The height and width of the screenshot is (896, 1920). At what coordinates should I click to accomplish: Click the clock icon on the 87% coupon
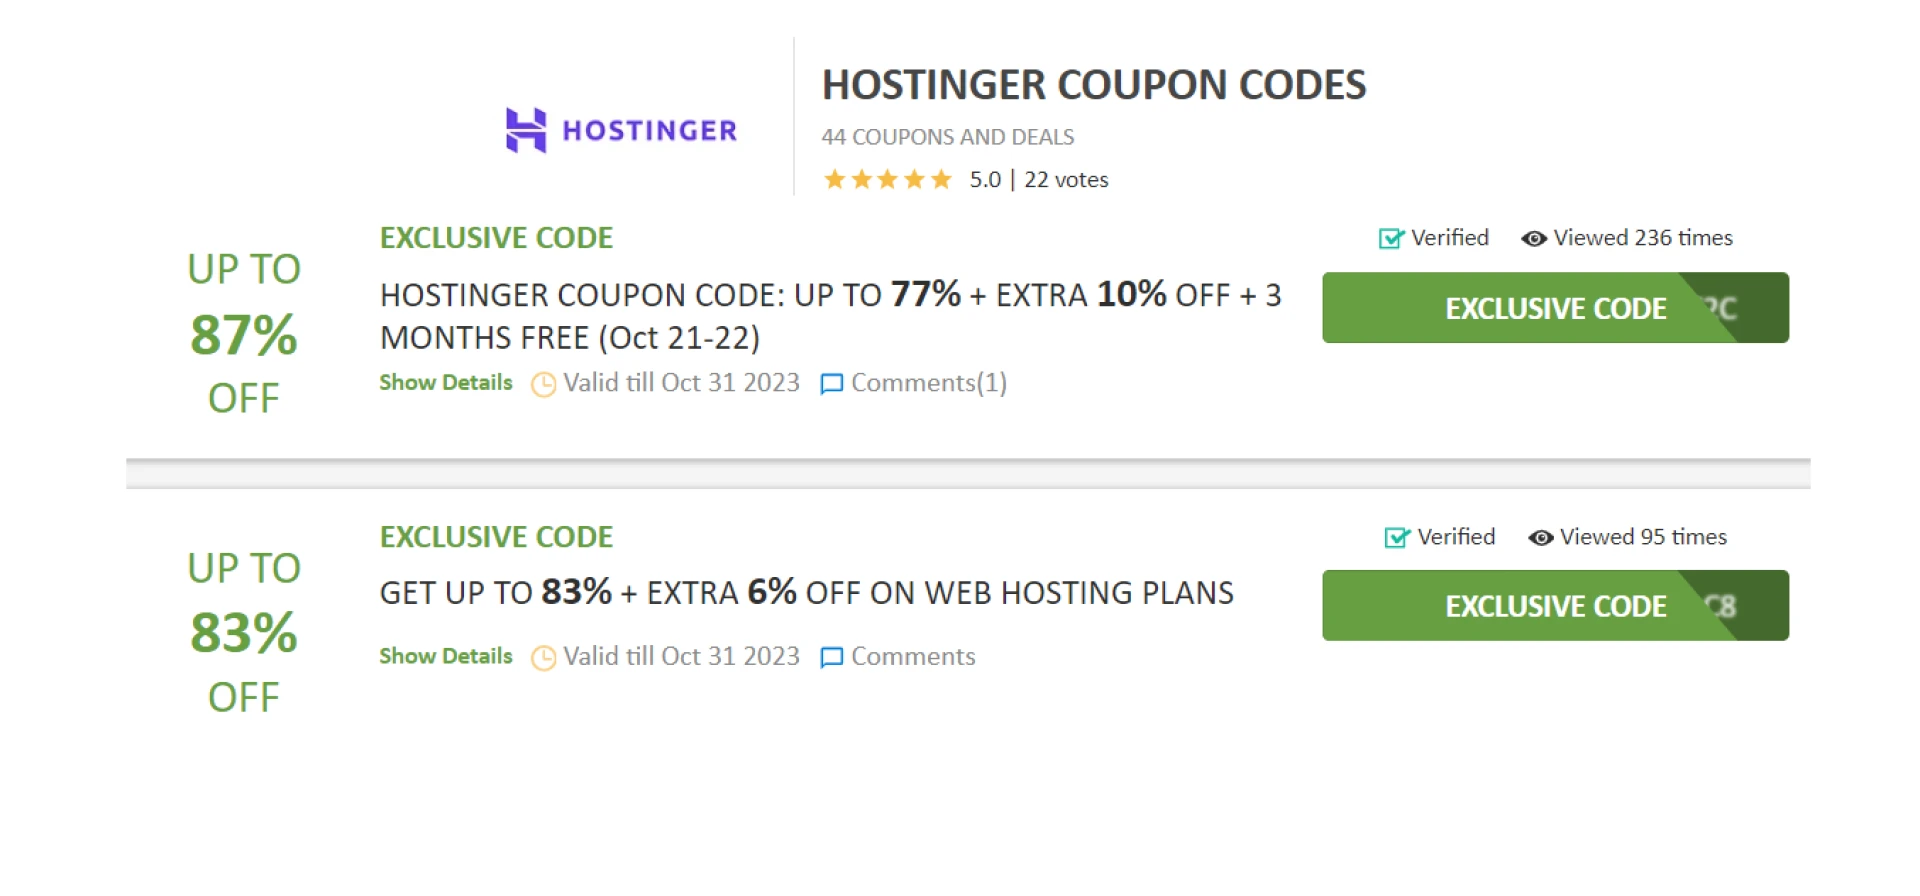541,384
